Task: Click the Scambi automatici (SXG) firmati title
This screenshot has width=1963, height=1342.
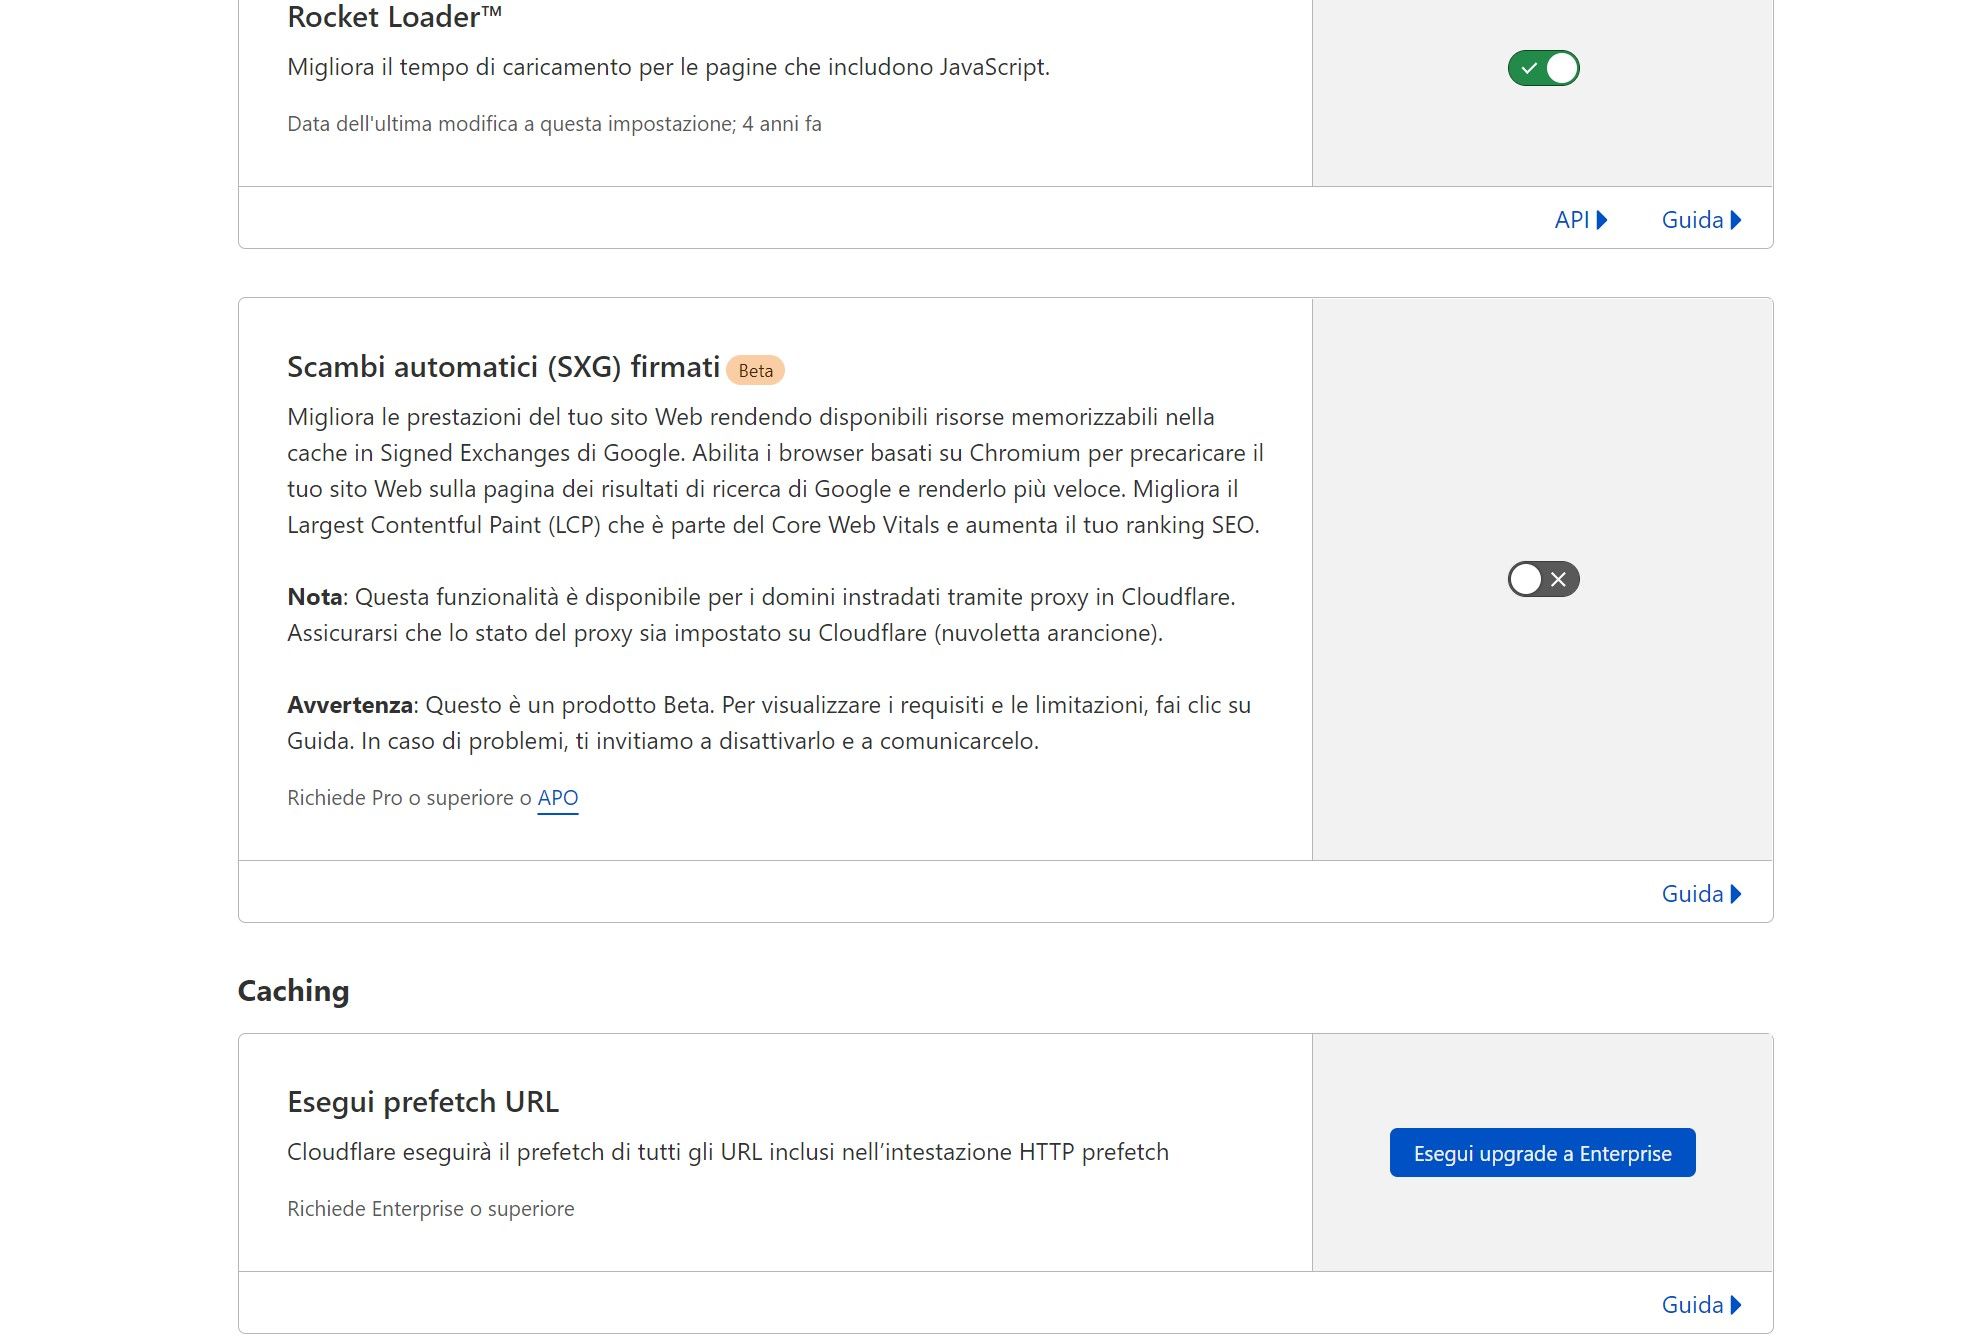Action: [x=503, y=367]
